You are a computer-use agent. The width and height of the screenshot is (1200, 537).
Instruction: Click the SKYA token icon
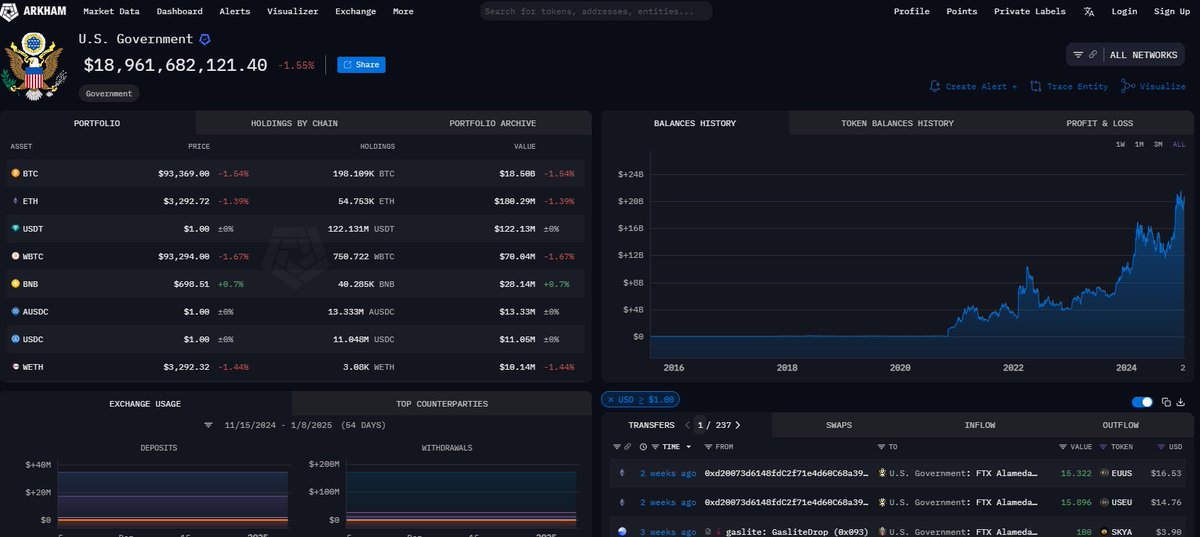click(x=1104, y=531)
